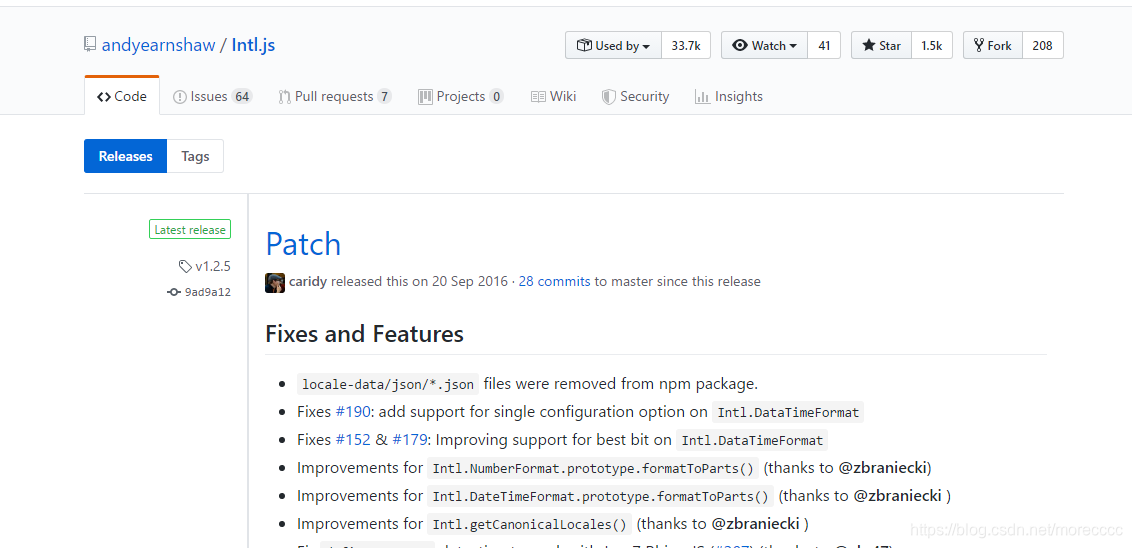
Task: Open andyearnshaw user profile link
Action: [x=159, y=45]
